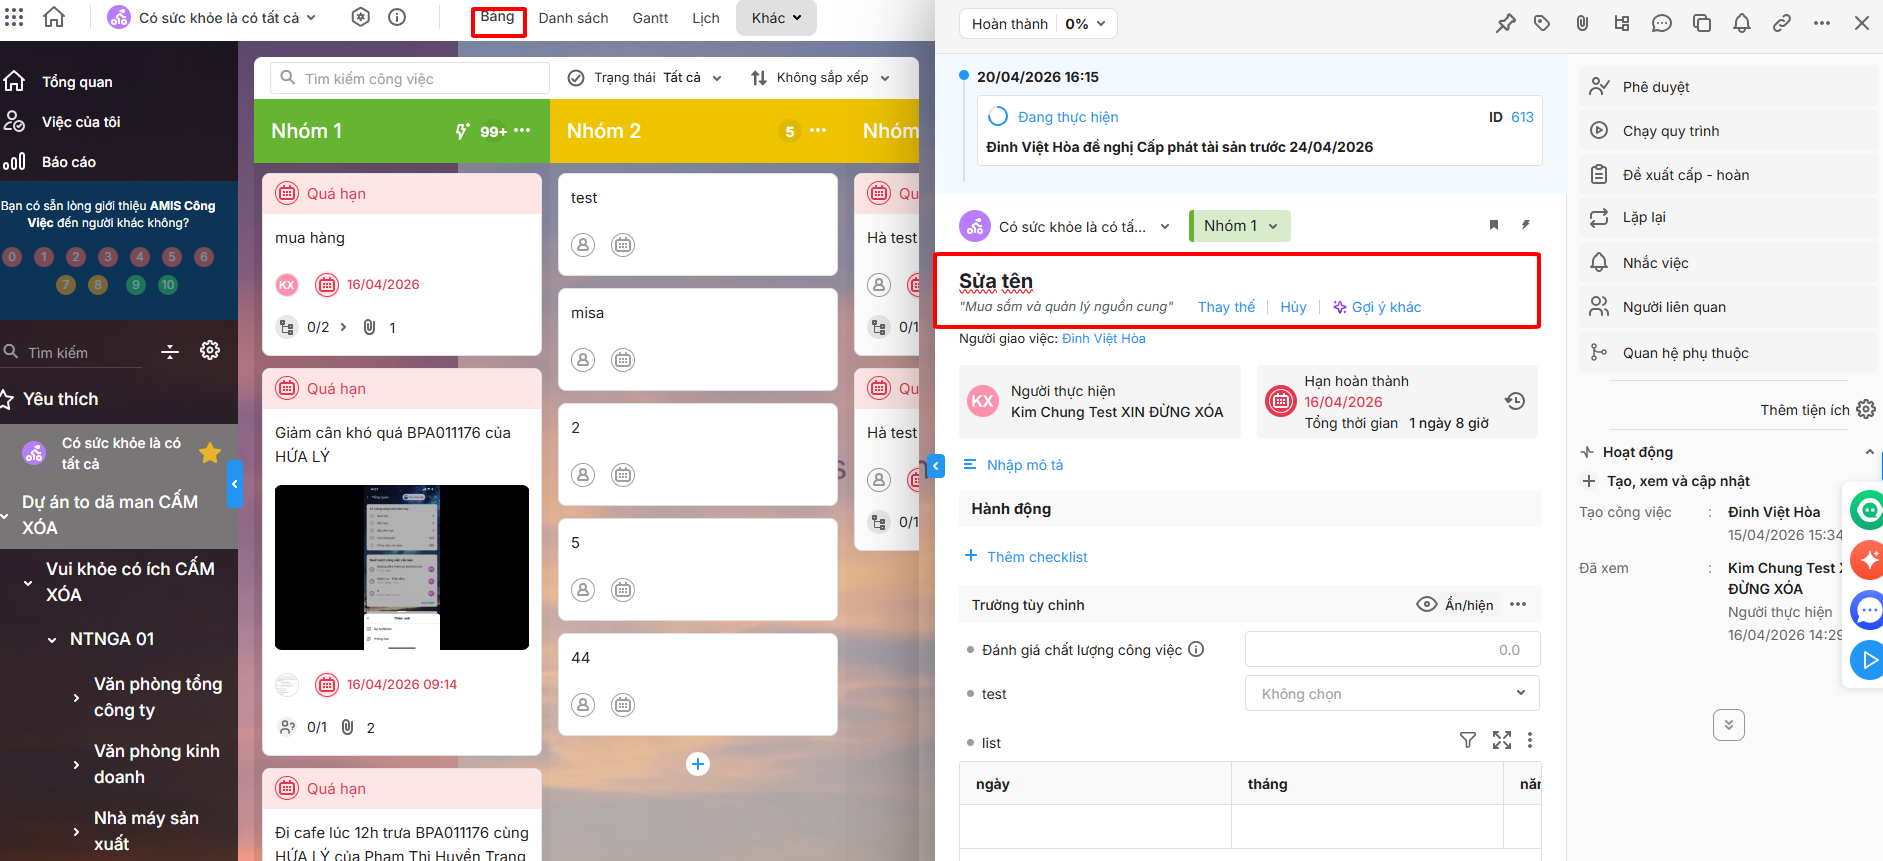Open Trạng thái Tất cả filter dropdown
The image size is (1883, 861).
click(645, 78)
